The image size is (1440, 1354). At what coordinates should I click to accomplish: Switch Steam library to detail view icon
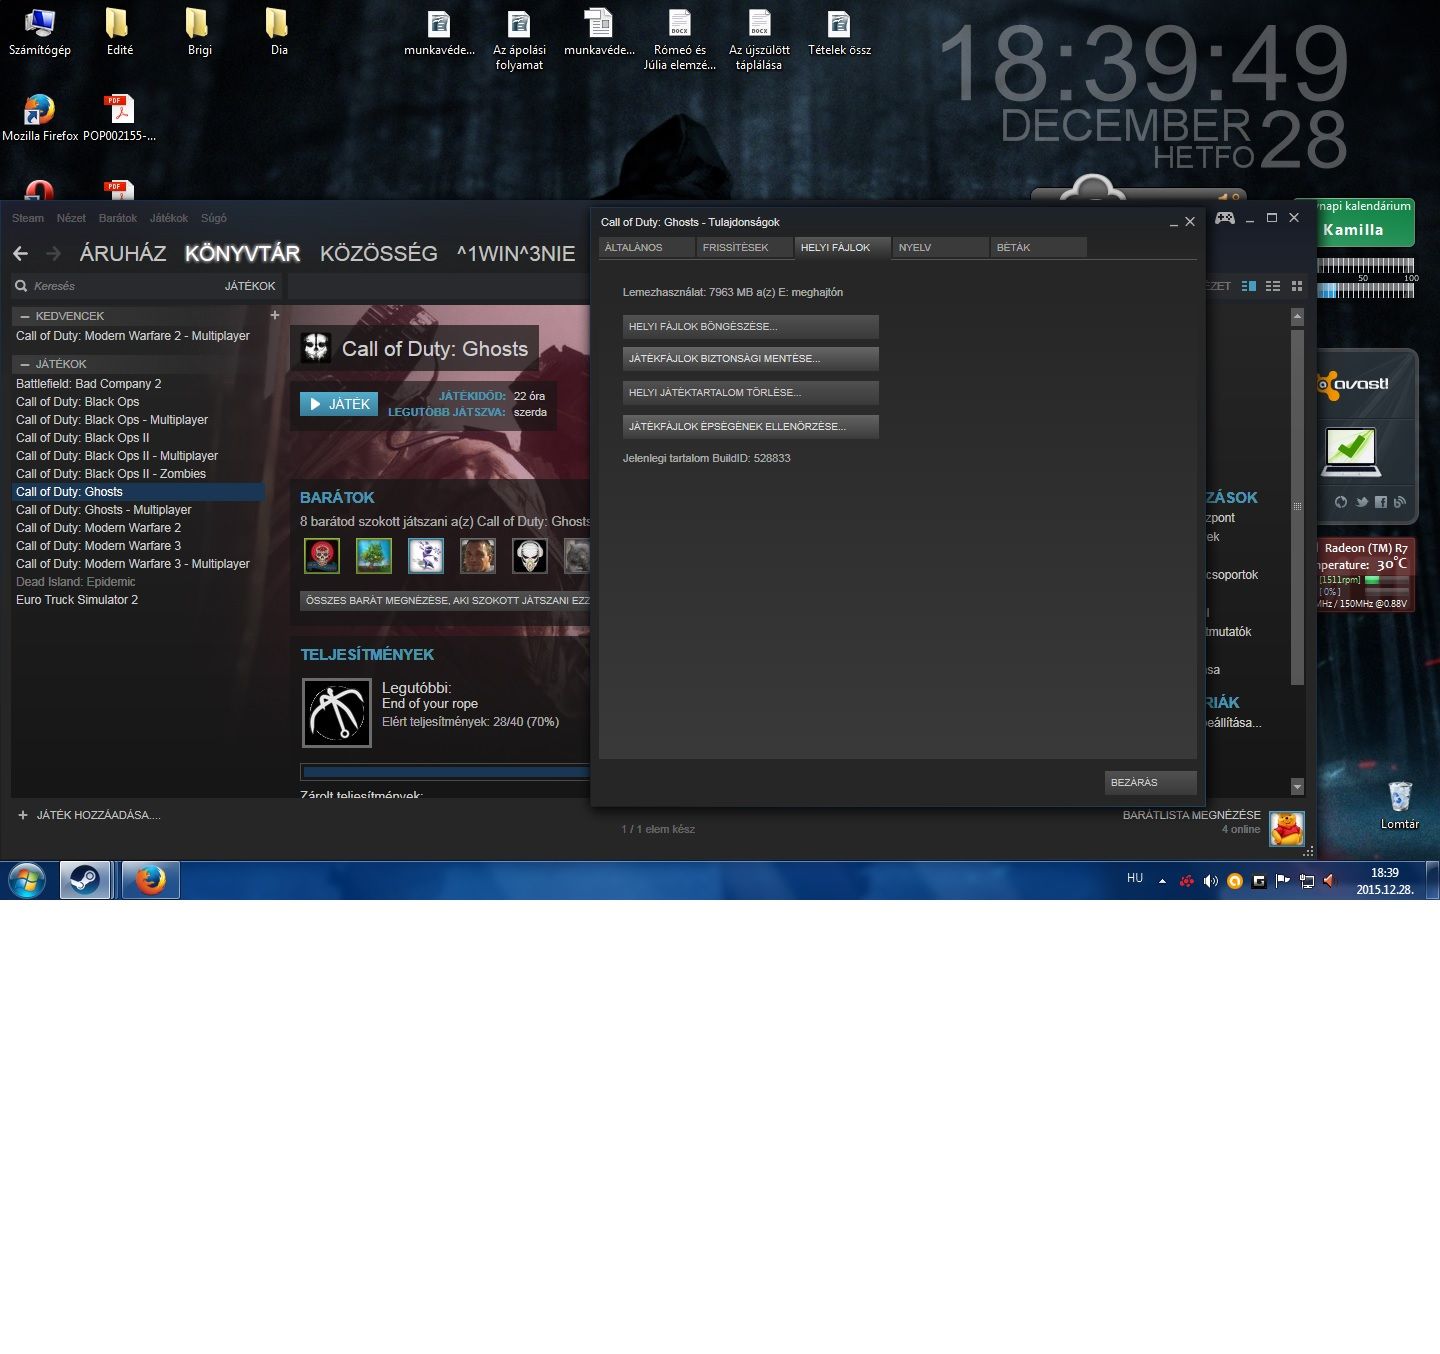[1249, 286]
